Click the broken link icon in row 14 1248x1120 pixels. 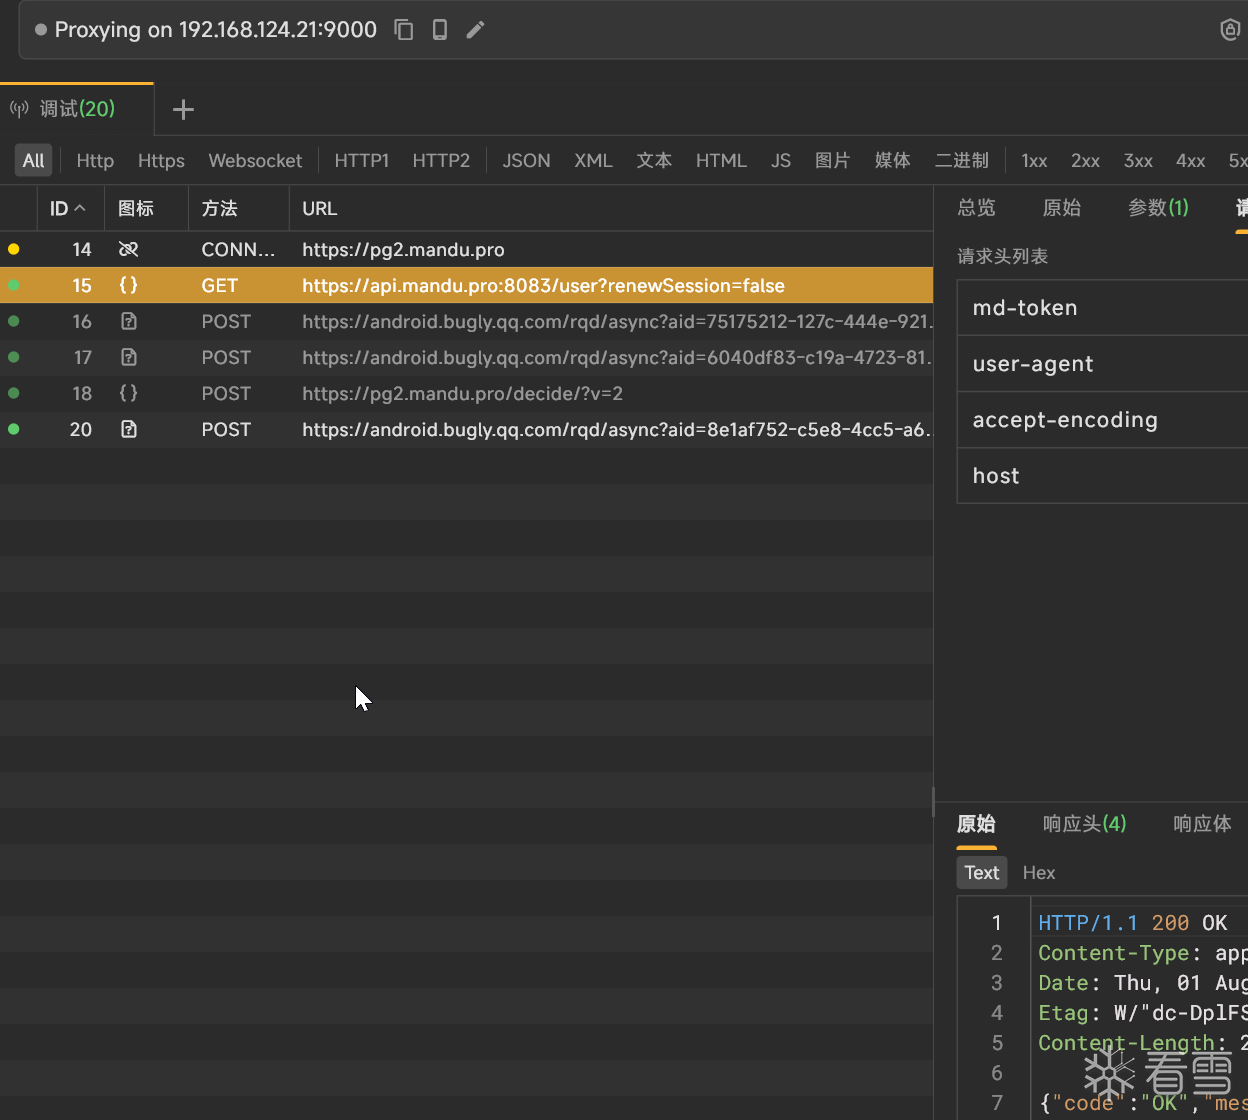128,249
